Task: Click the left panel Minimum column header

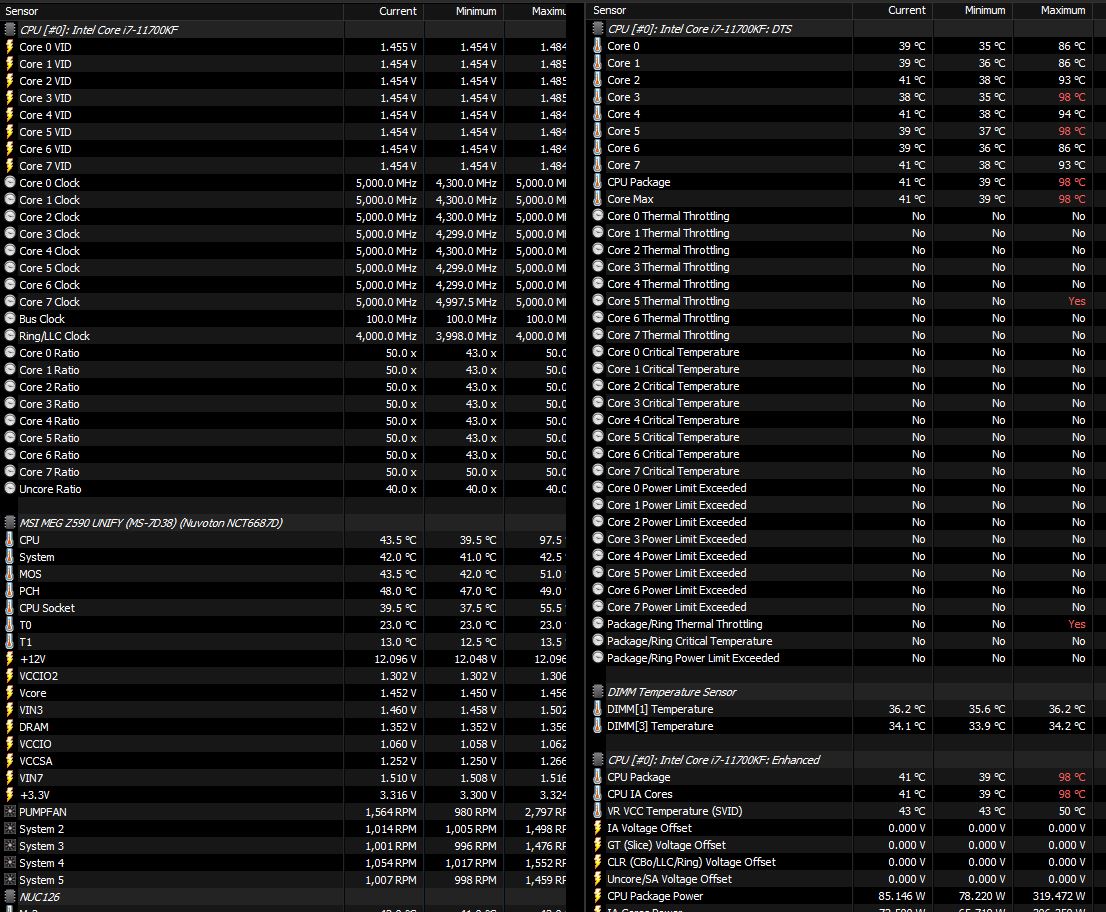Action: click(x=463, y=11)
